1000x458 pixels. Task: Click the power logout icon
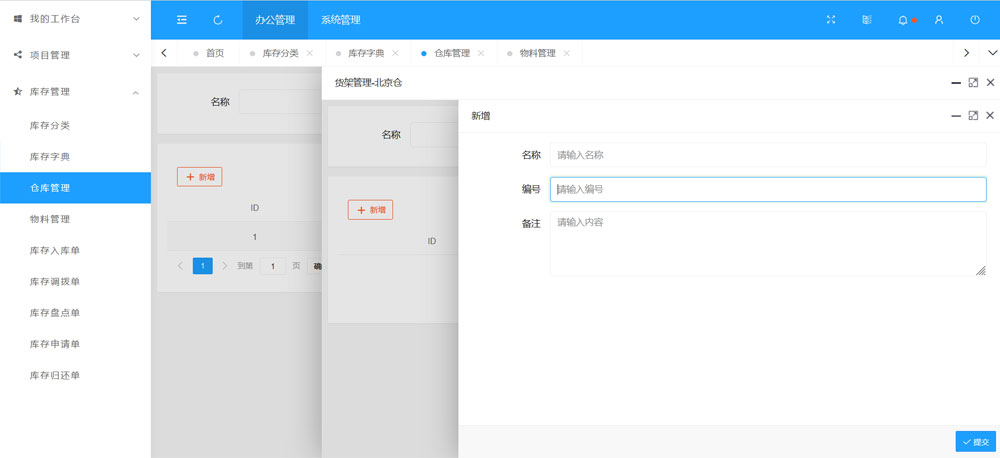point(975,20)
